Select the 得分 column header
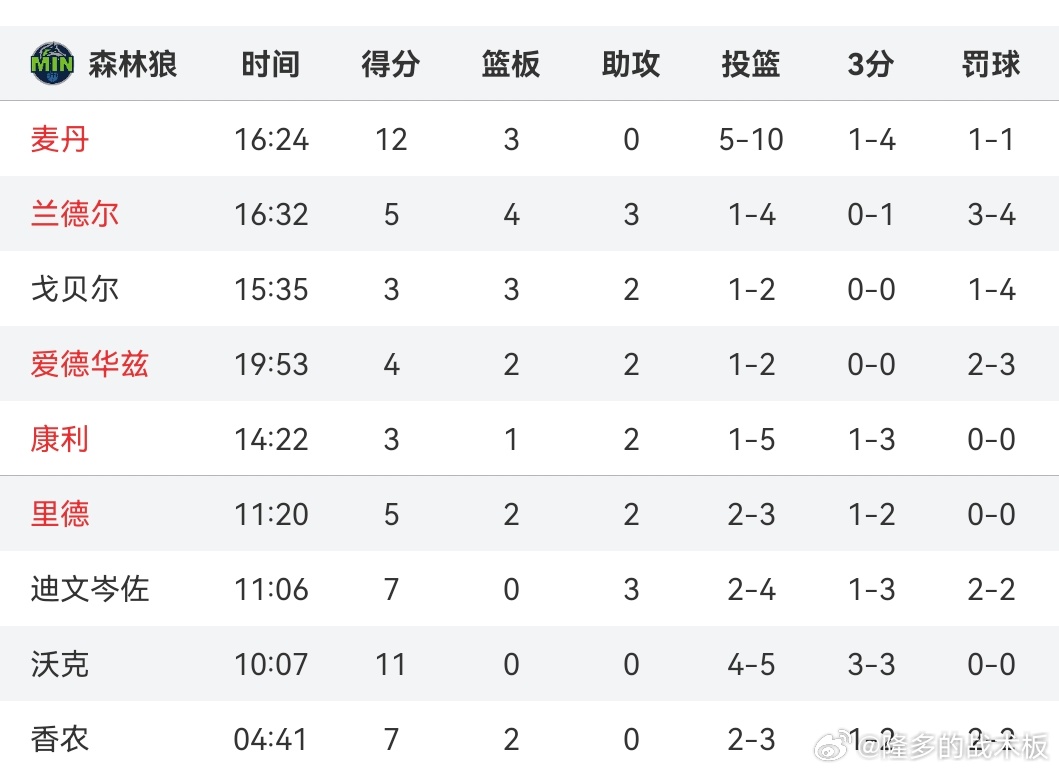 [x=391, y=64]
